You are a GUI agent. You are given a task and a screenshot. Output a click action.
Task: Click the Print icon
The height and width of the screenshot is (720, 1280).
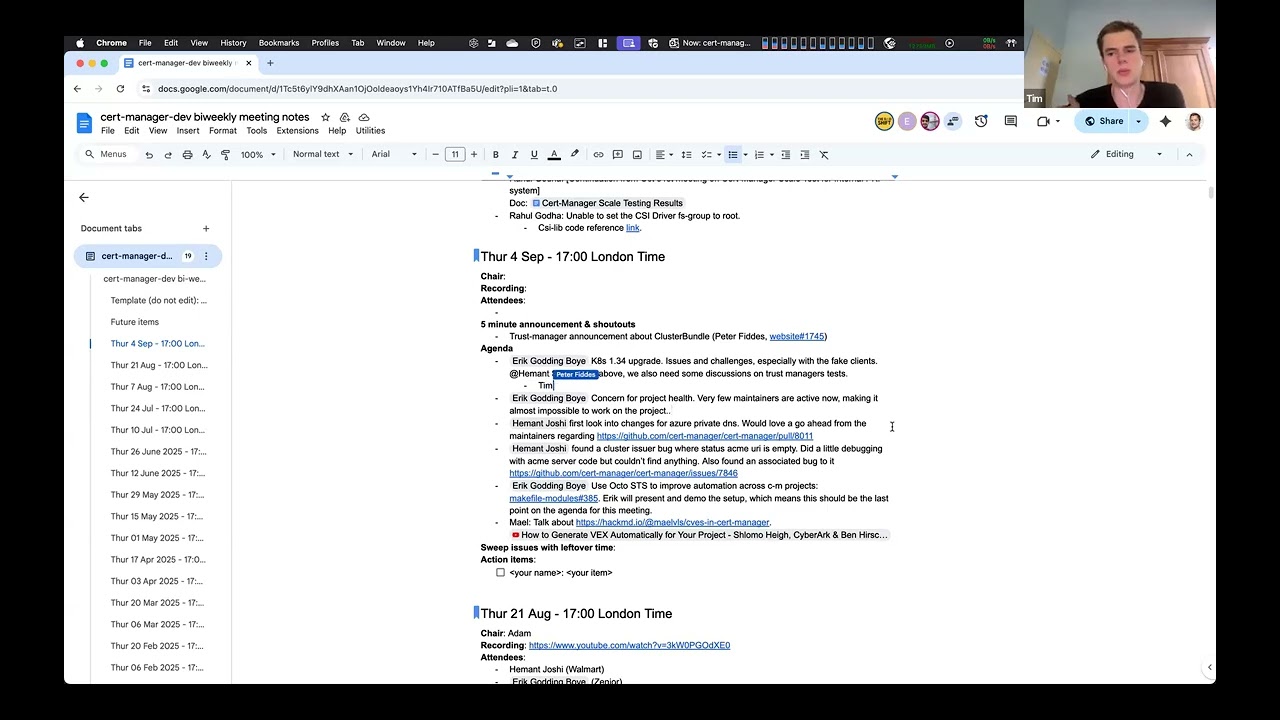coord(187,154)
